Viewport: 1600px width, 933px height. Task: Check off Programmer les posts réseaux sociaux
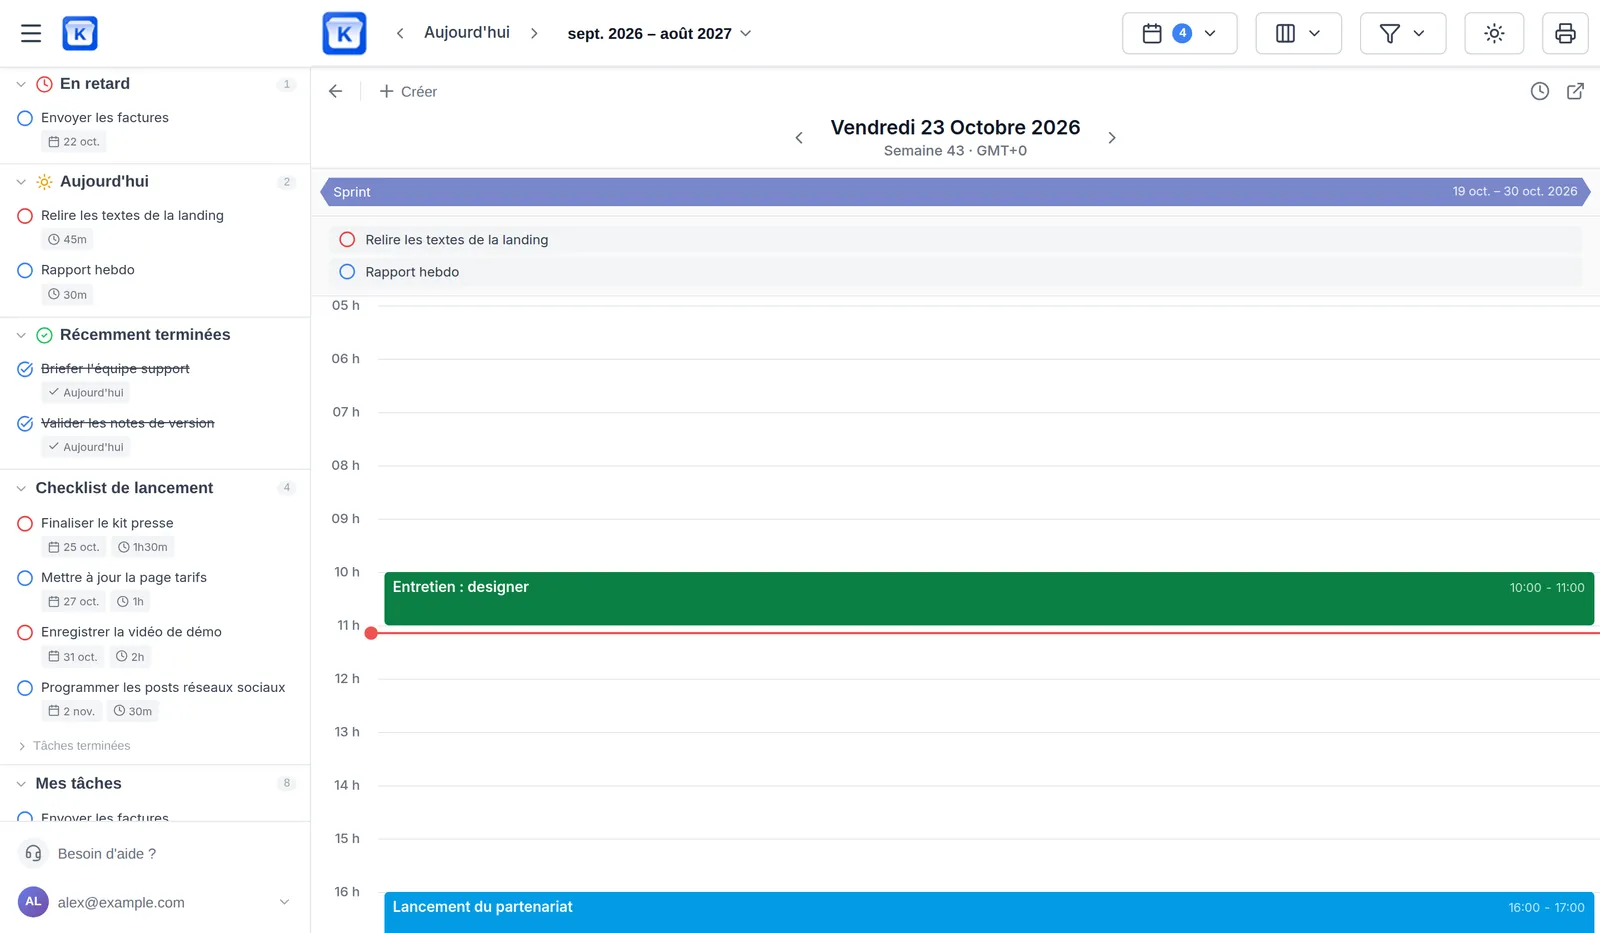pyautogui.click(x=25, y=688)
